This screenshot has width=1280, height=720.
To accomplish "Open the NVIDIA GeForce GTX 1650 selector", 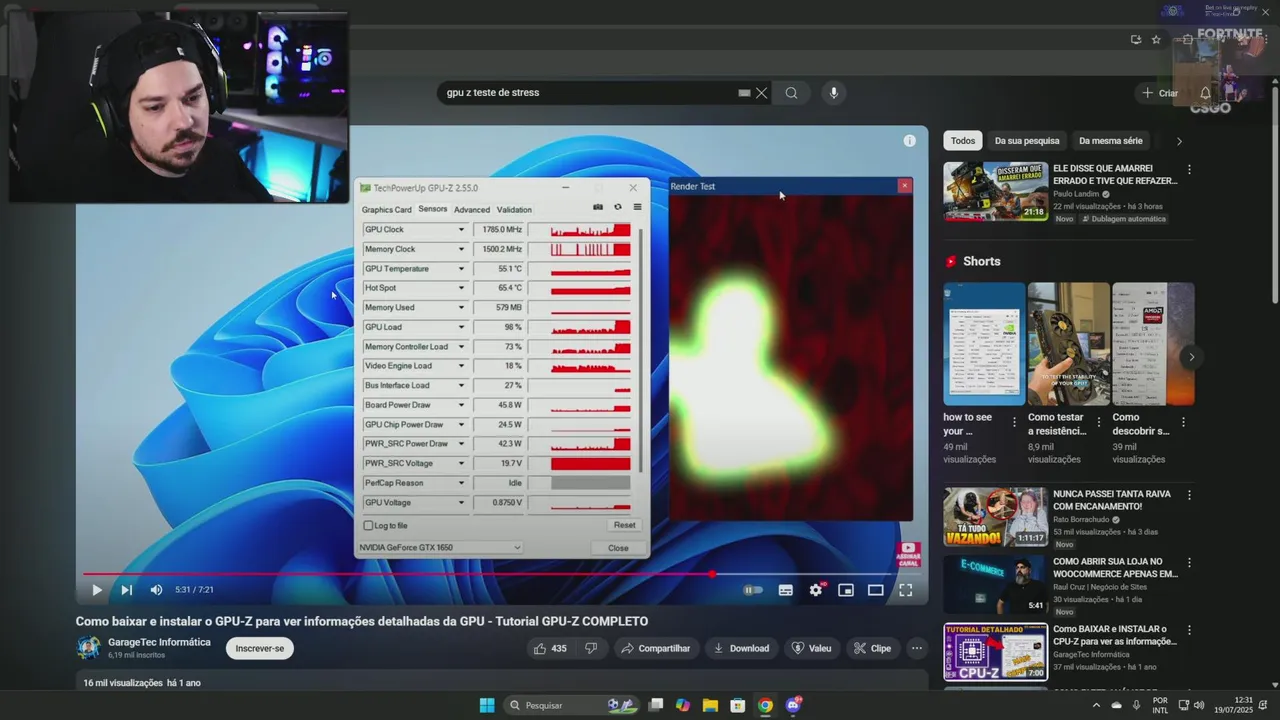I will tap(440, 548).
